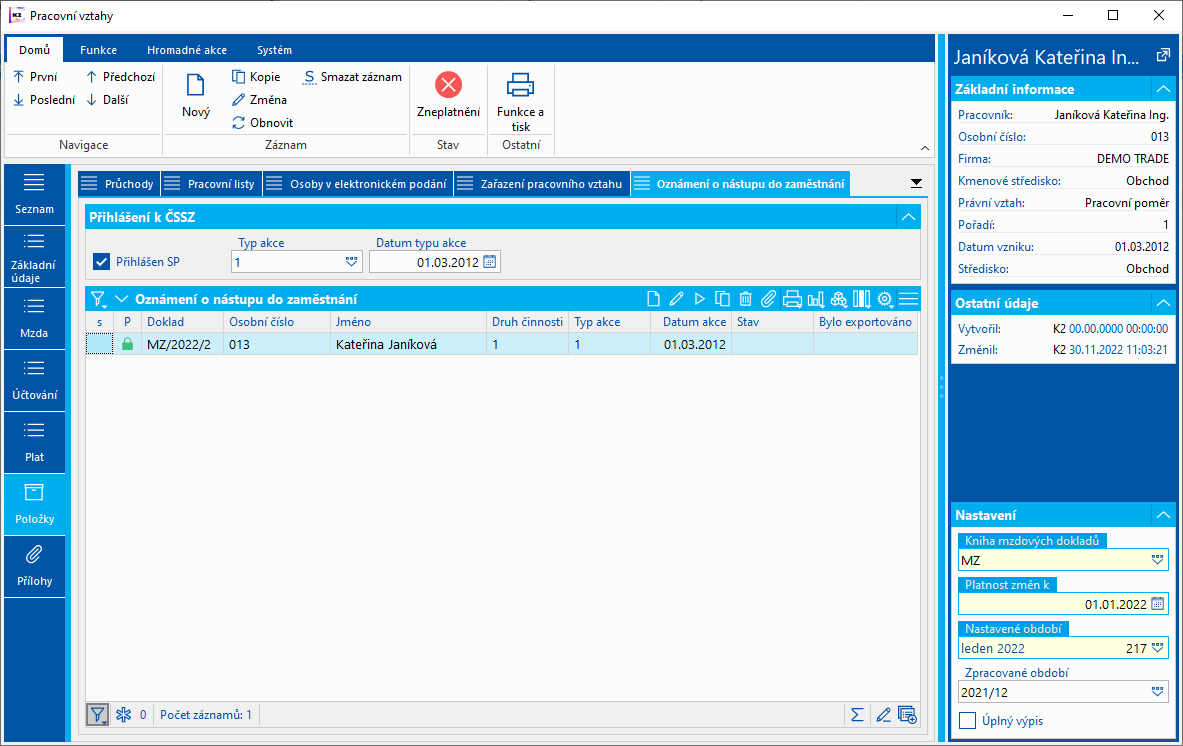Click the Kopie button in ribbon

click(256, 77)
